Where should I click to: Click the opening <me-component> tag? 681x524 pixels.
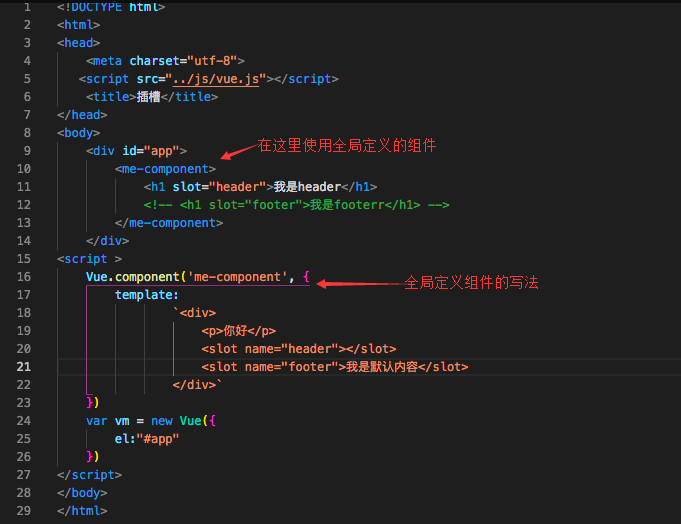(x=165, y=169)
